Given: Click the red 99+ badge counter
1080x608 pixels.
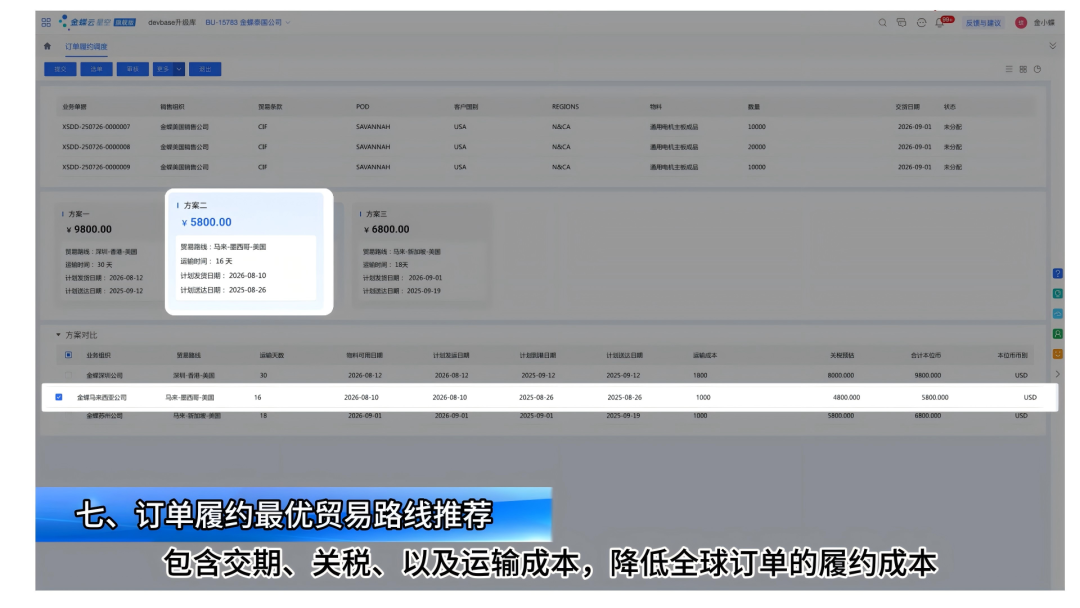Looking at the screenshot, I should (x=948, y=19).
